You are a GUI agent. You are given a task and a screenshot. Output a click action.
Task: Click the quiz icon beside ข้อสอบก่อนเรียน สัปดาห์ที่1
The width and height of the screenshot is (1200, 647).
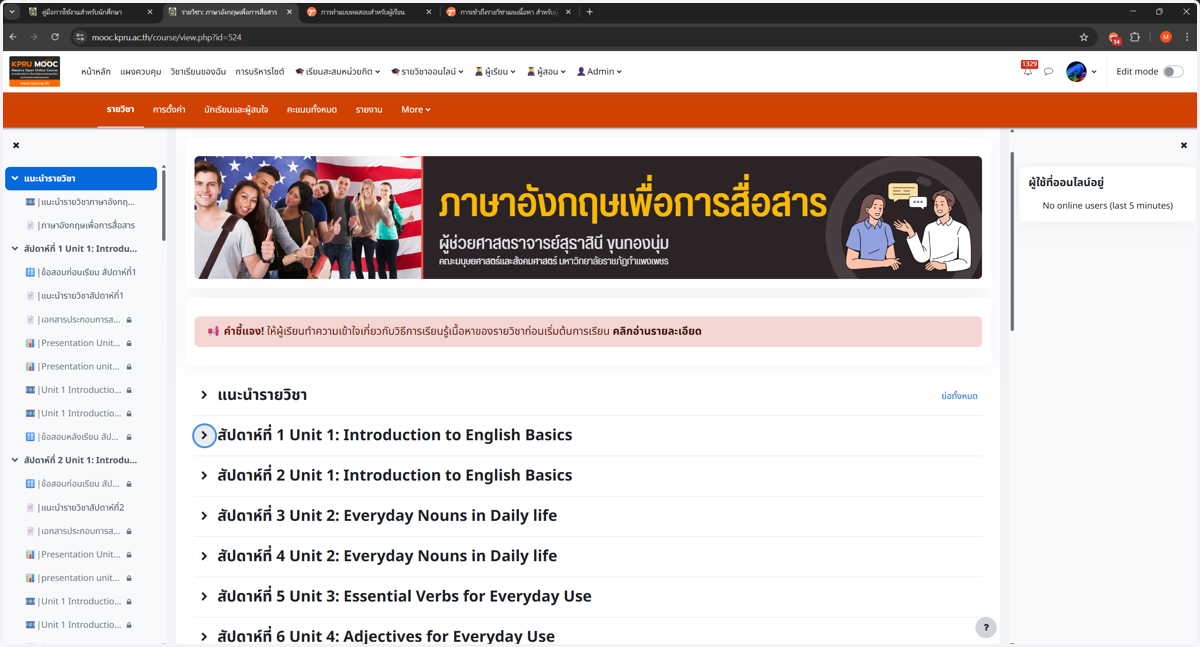pos(30,272)
